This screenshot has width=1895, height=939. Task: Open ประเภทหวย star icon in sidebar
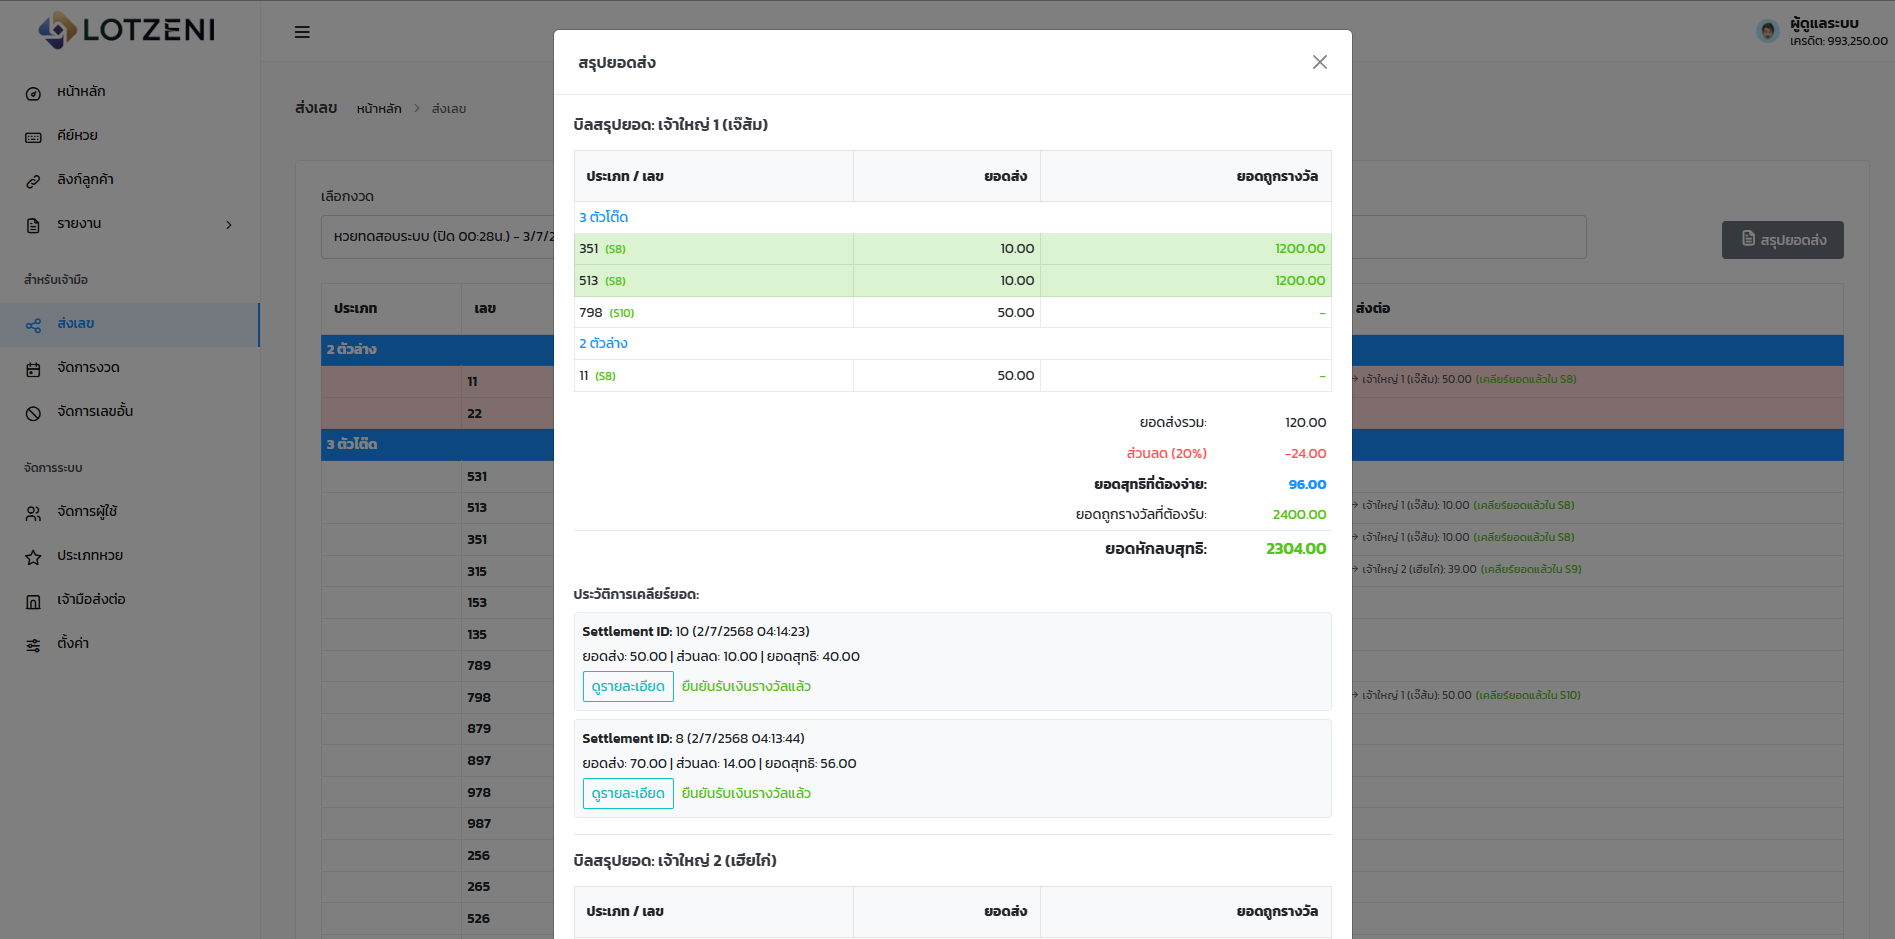pyautogui.click(x=33, y=557)
